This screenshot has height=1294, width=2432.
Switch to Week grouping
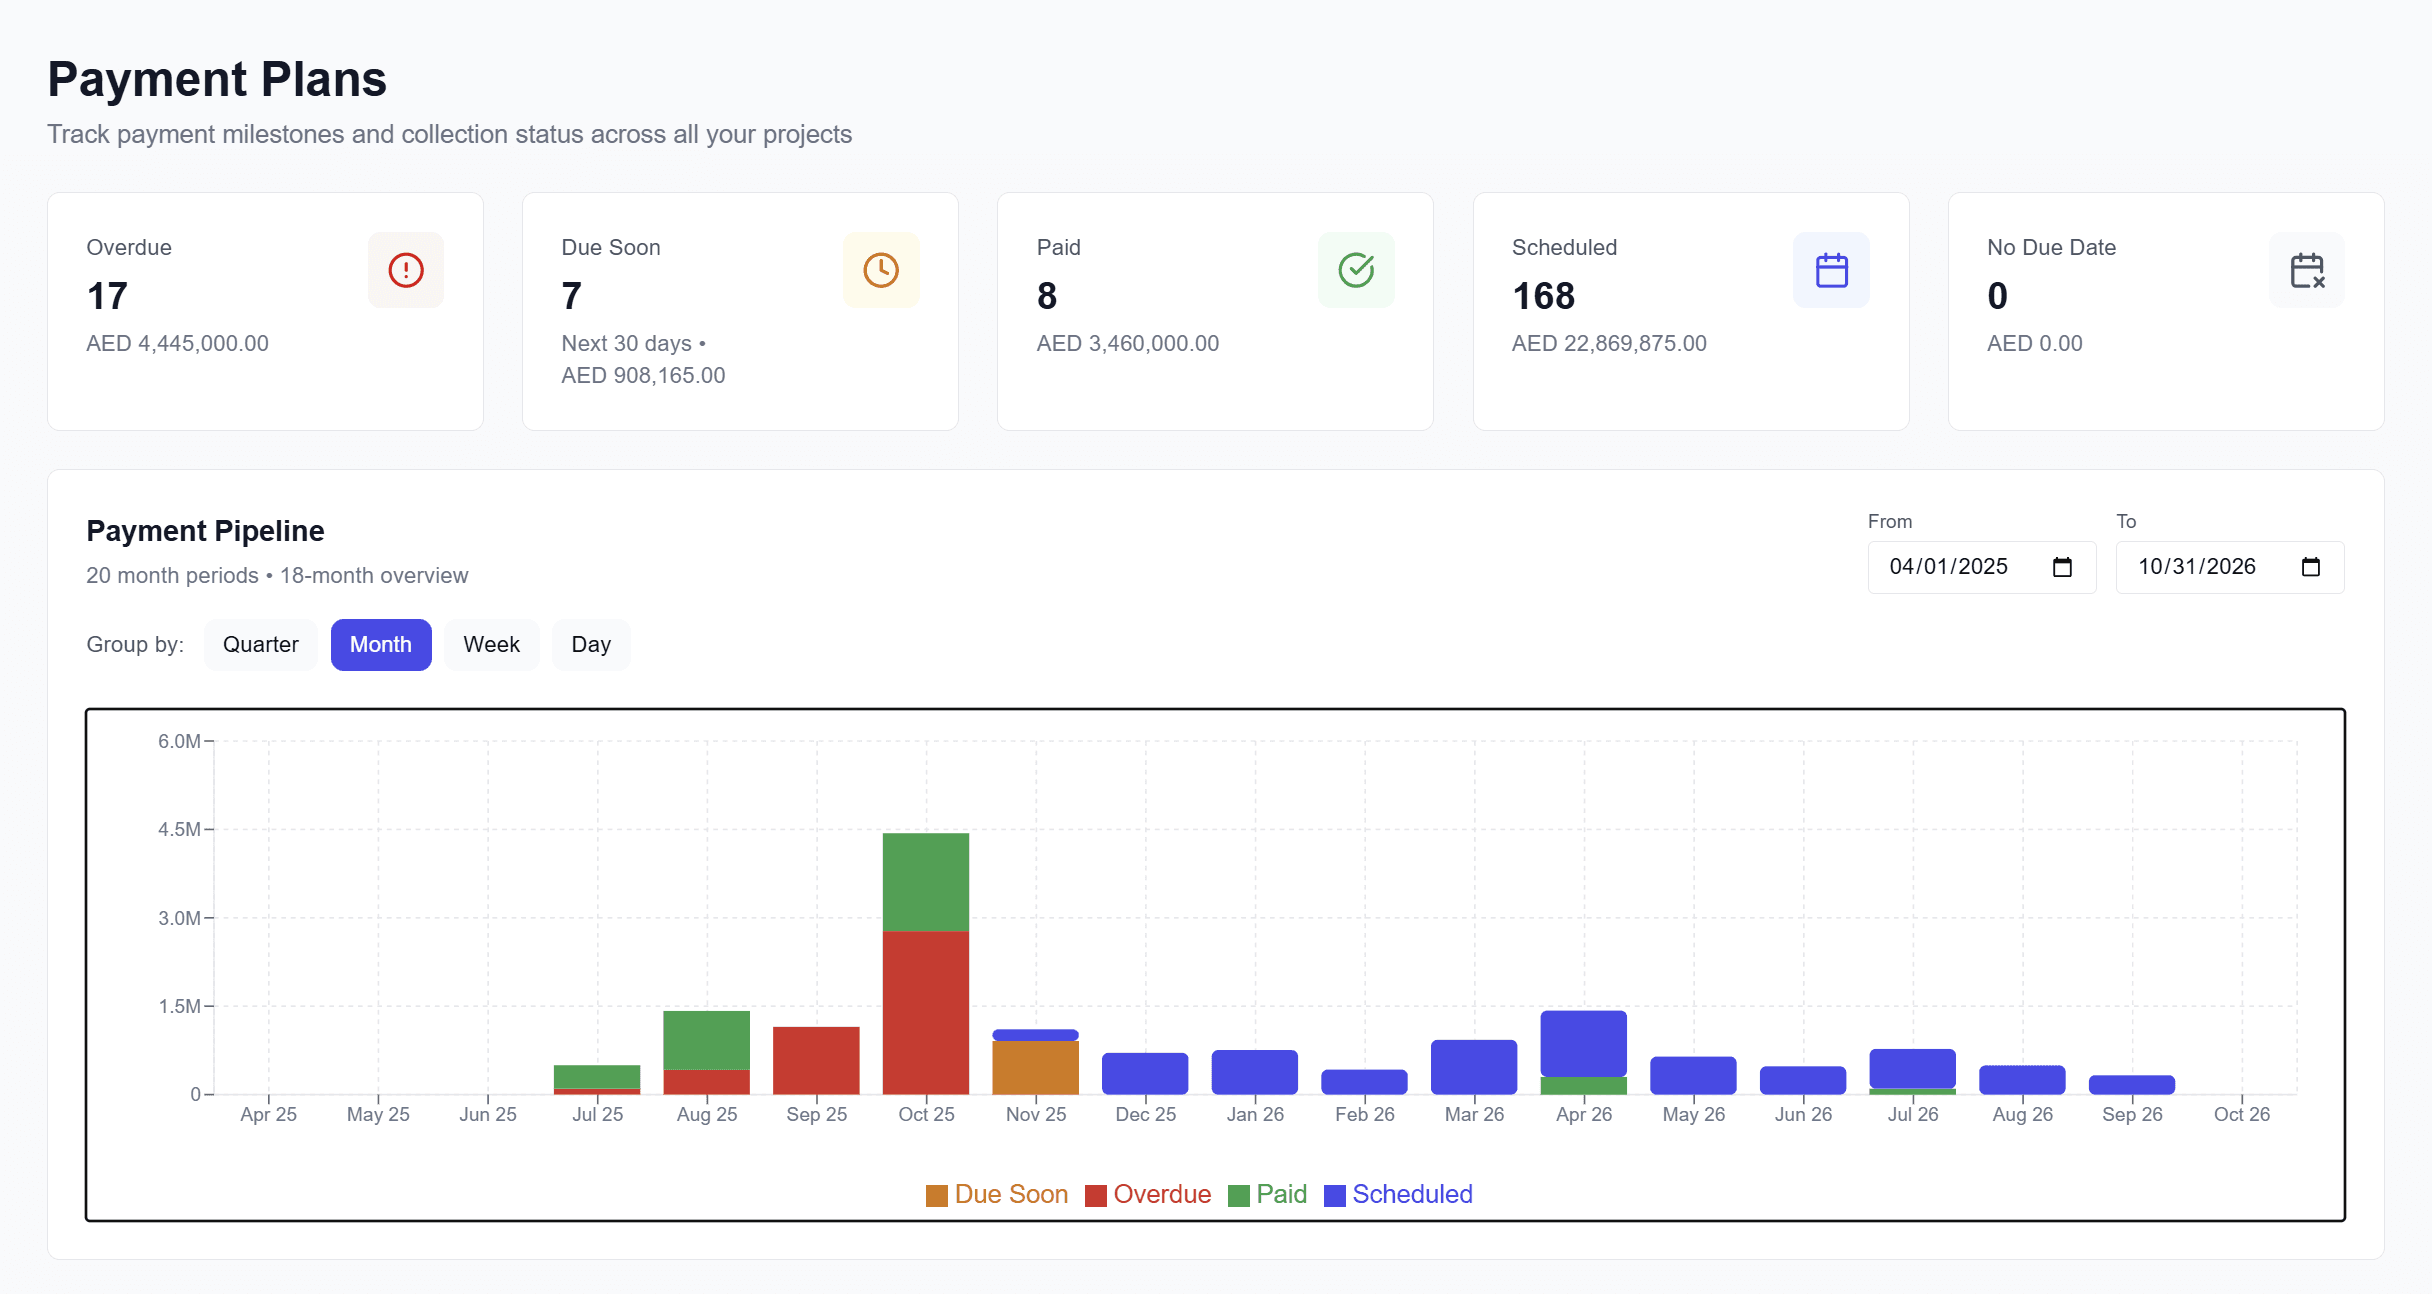[491, 644]
